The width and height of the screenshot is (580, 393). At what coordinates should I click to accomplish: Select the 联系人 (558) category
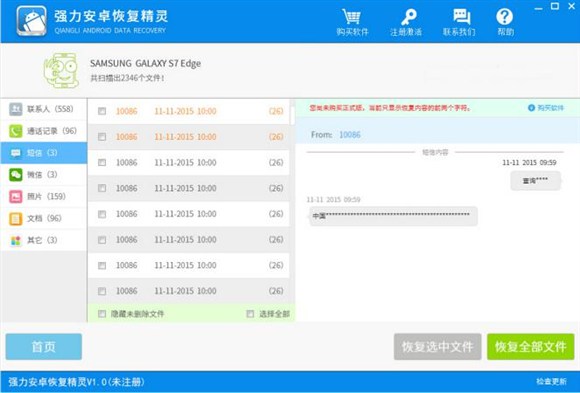44,109
